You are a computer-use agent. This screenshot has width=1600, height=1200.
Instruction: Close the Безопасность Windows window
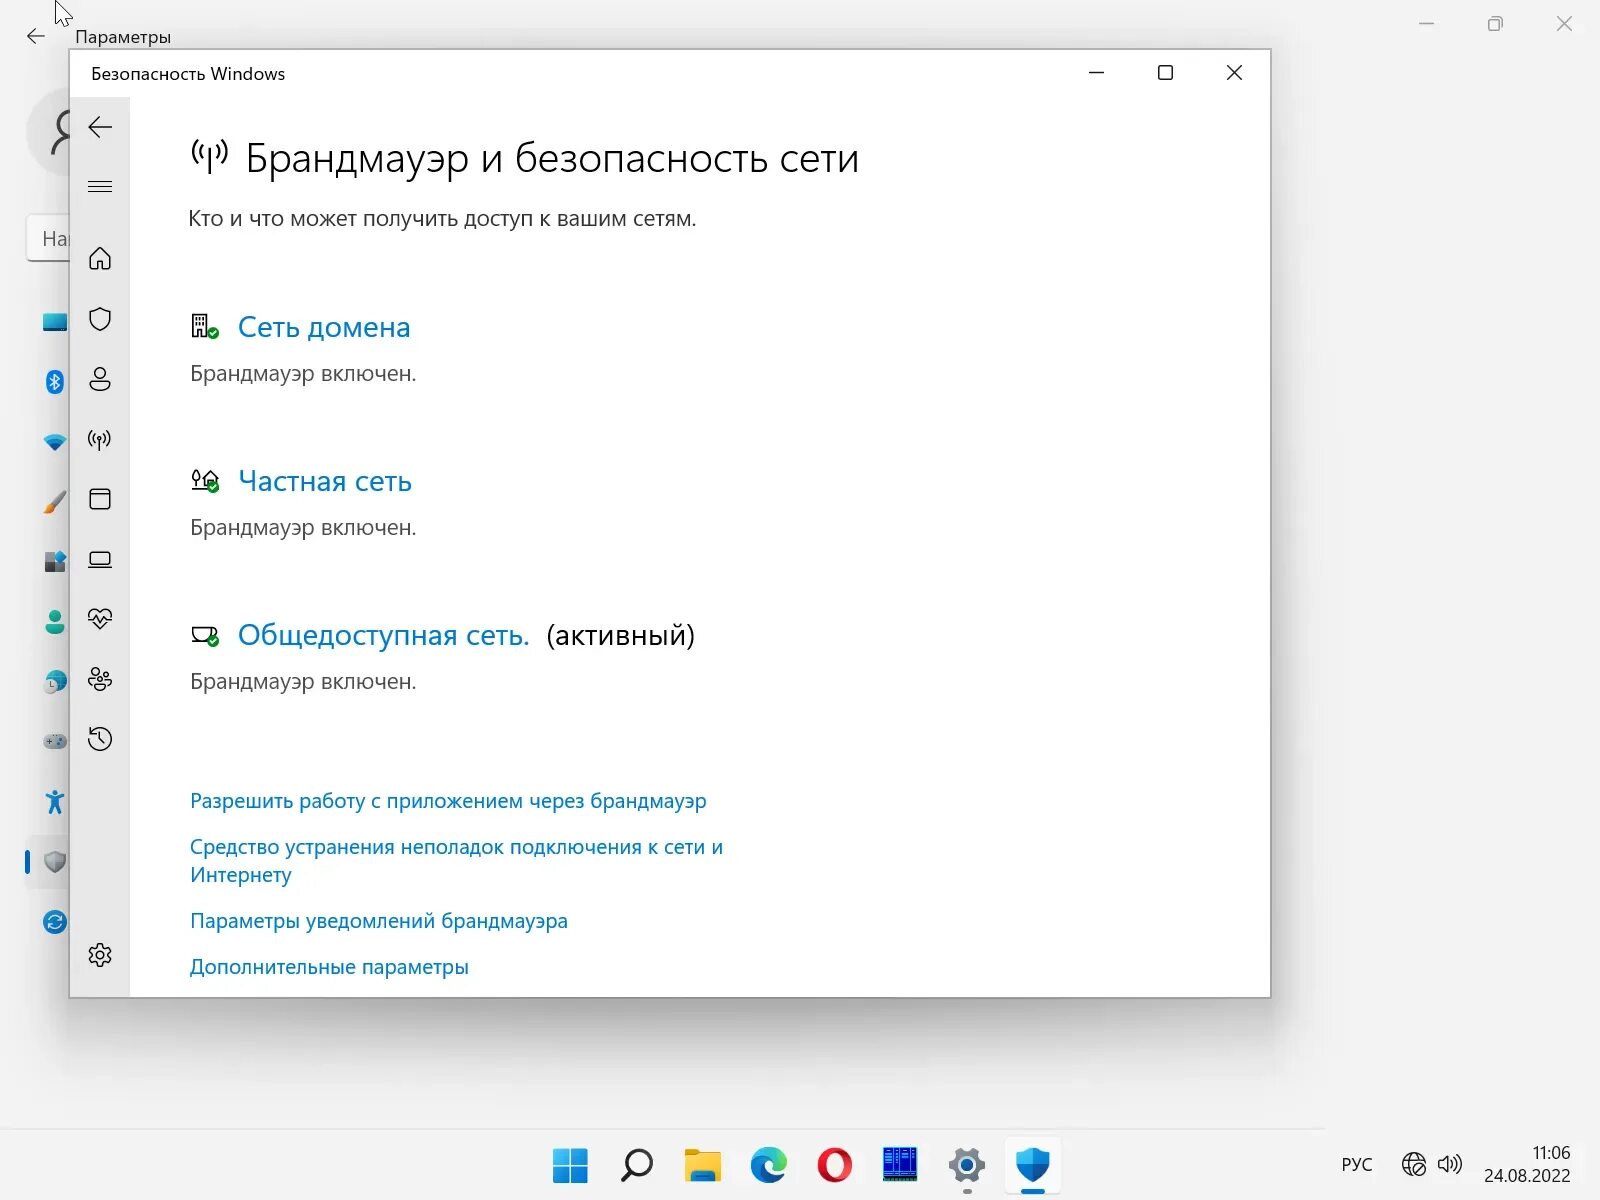1234,73
